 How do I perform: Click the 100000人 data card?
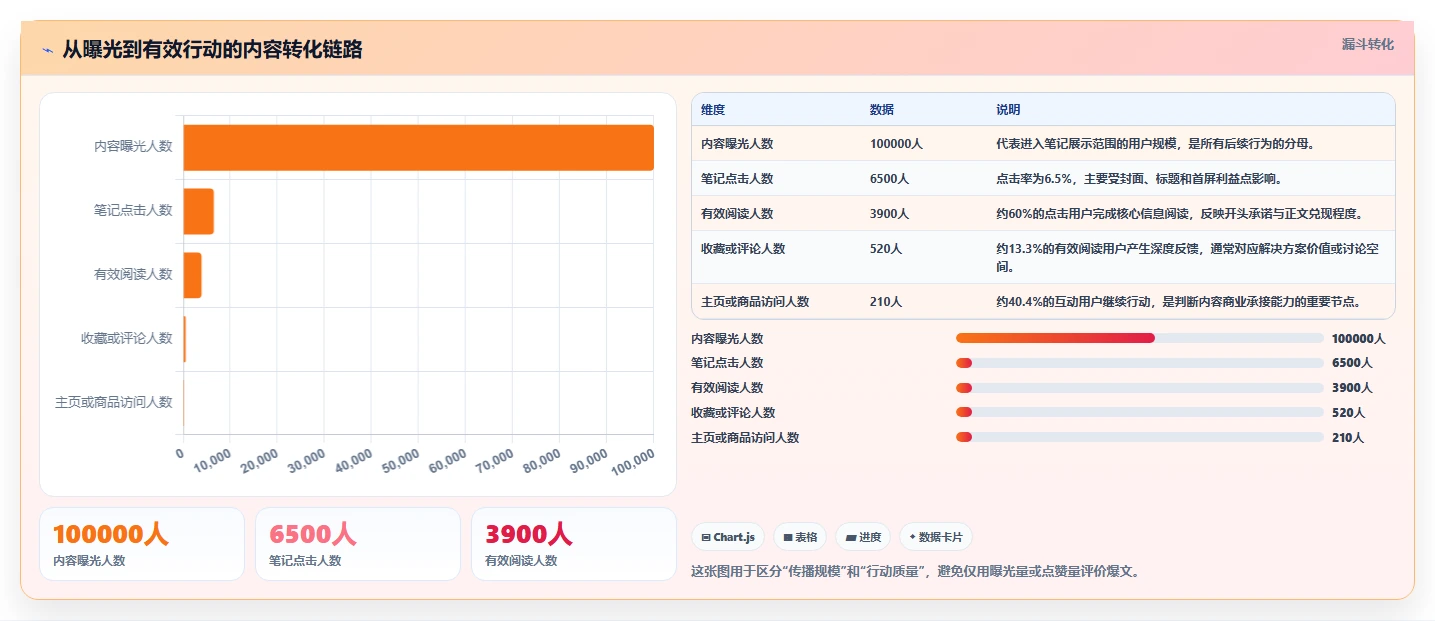(x=142, y=544)
